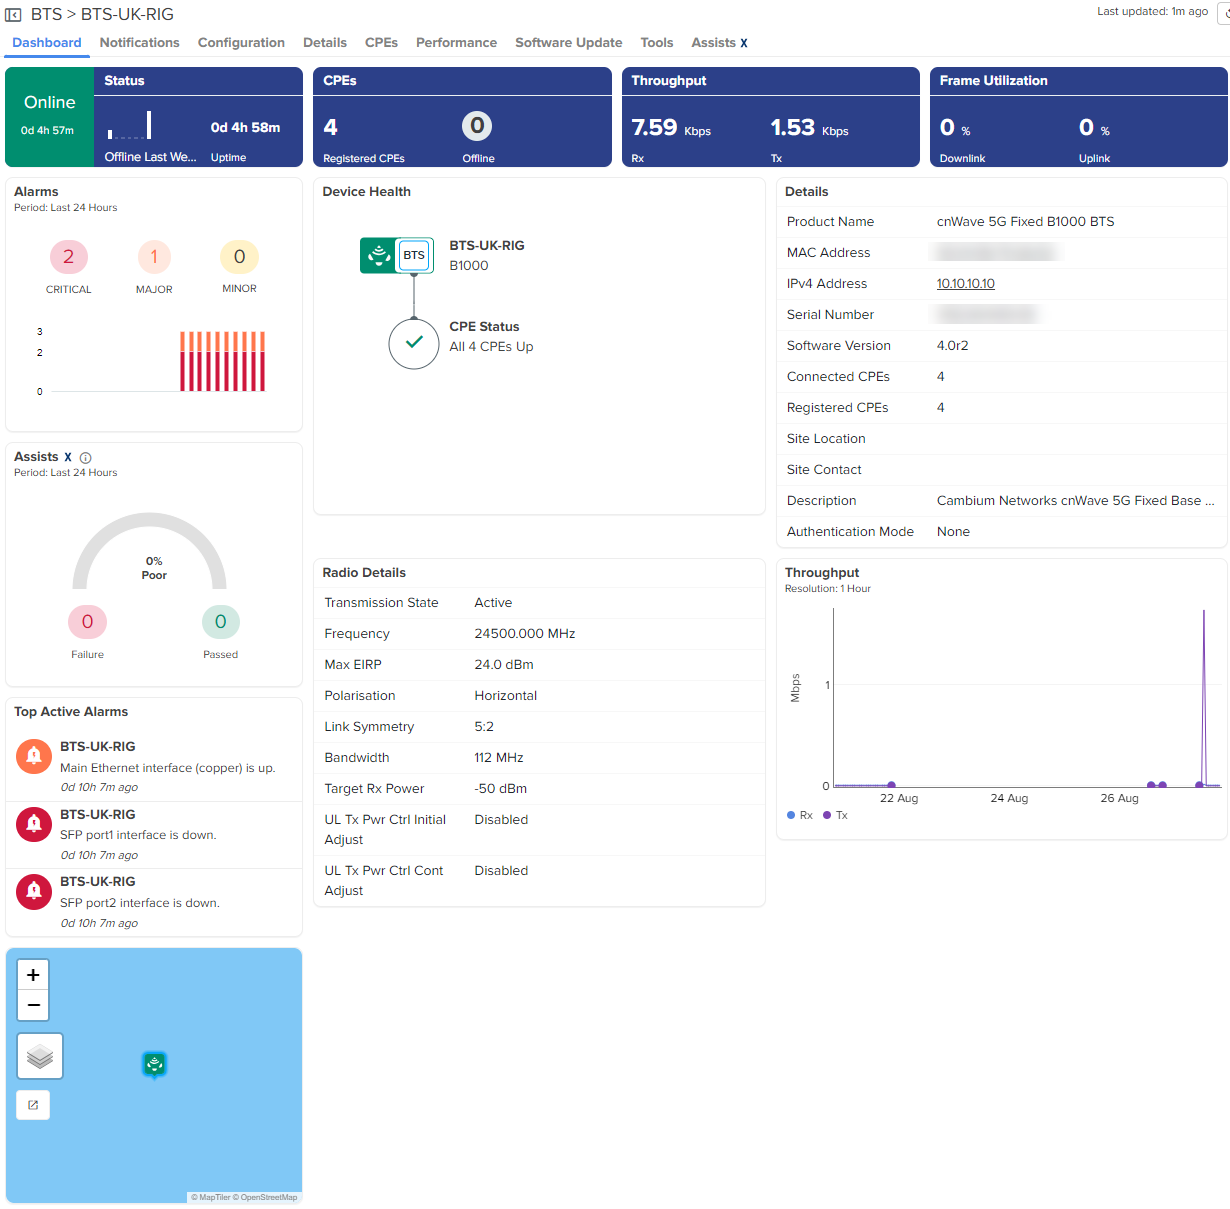Open the Assists X tab
Image resolution: width=1230 pixels, height=1209 pixels.
[720, 43]
